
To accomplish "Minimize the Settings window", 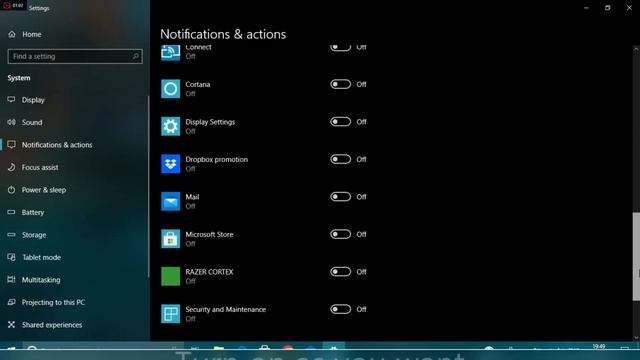I will (x=586, y=8).
